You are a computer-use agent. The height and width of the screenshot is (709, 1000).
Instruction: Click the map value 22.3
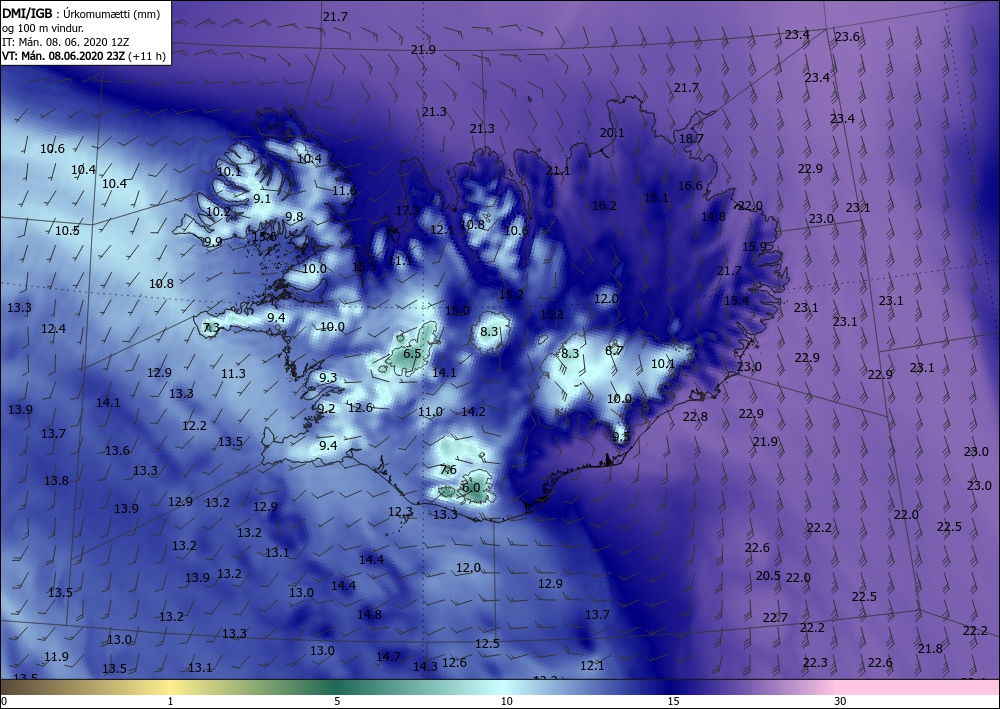[x=815, y=662]
